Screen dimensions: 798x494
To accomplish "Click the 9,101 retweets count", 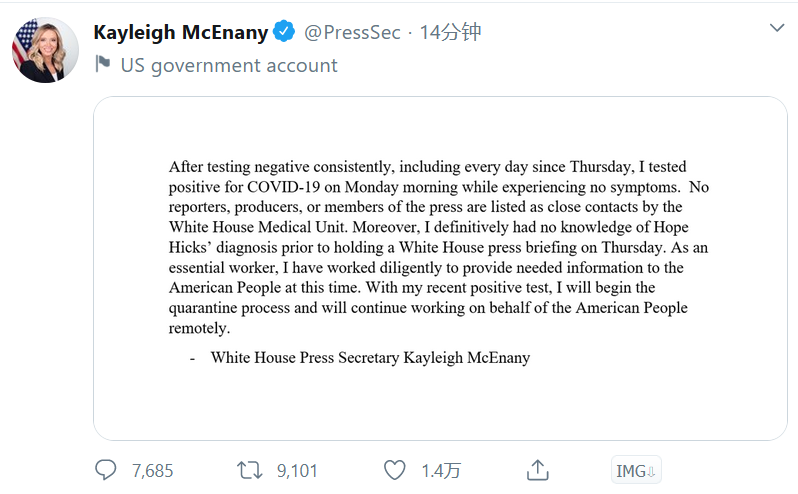I will point(297,470).
